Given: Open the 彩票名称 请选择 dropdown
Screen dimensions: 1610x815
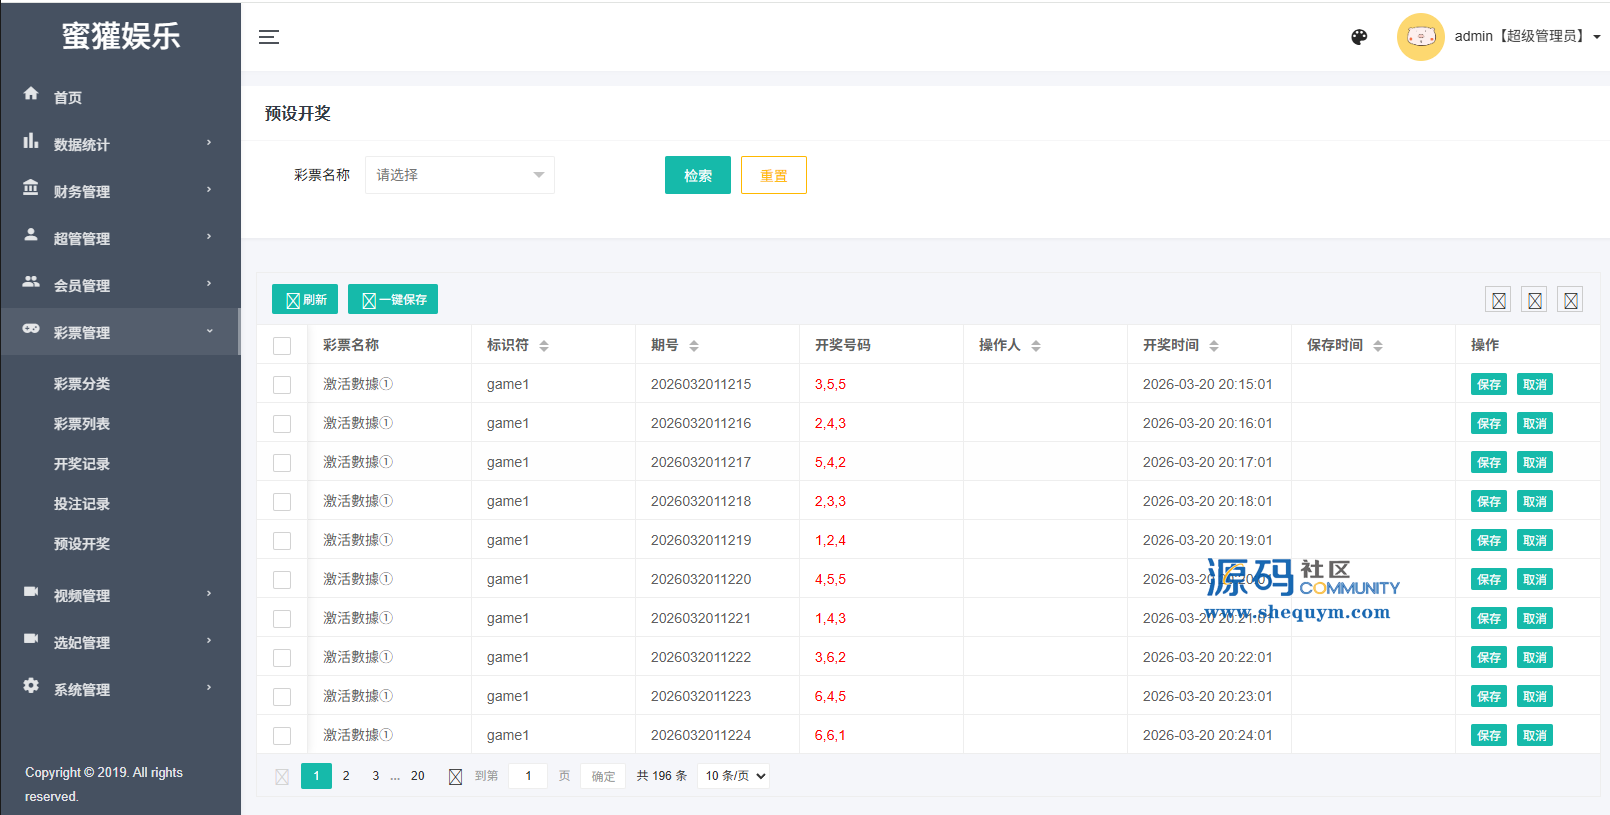Looking at the screenshot, I should (x=459, y=175).
